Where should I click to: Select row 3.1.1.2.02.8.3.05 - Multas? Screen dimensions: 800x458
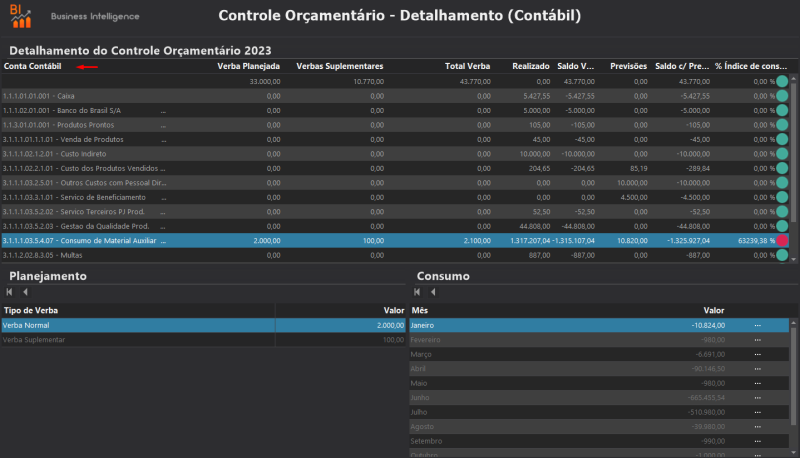[x=395, y=255]
